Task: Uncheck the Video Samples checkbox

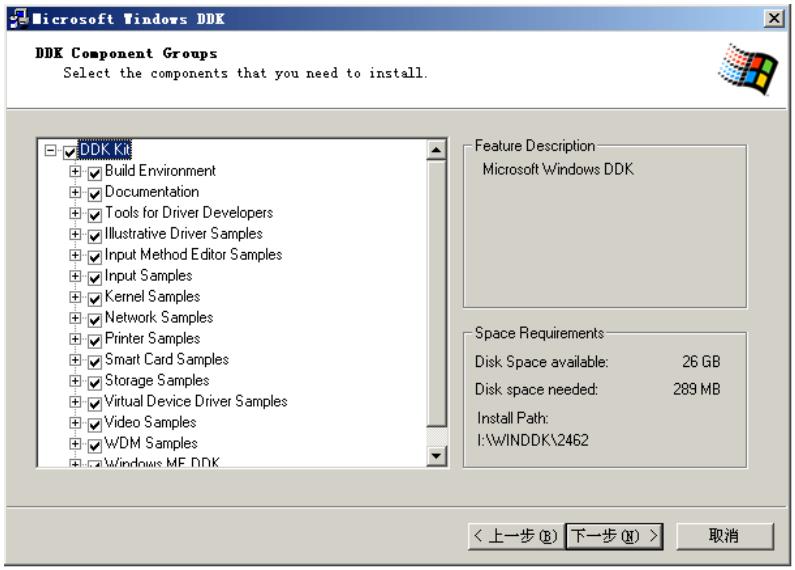Action: click(95, 424)
